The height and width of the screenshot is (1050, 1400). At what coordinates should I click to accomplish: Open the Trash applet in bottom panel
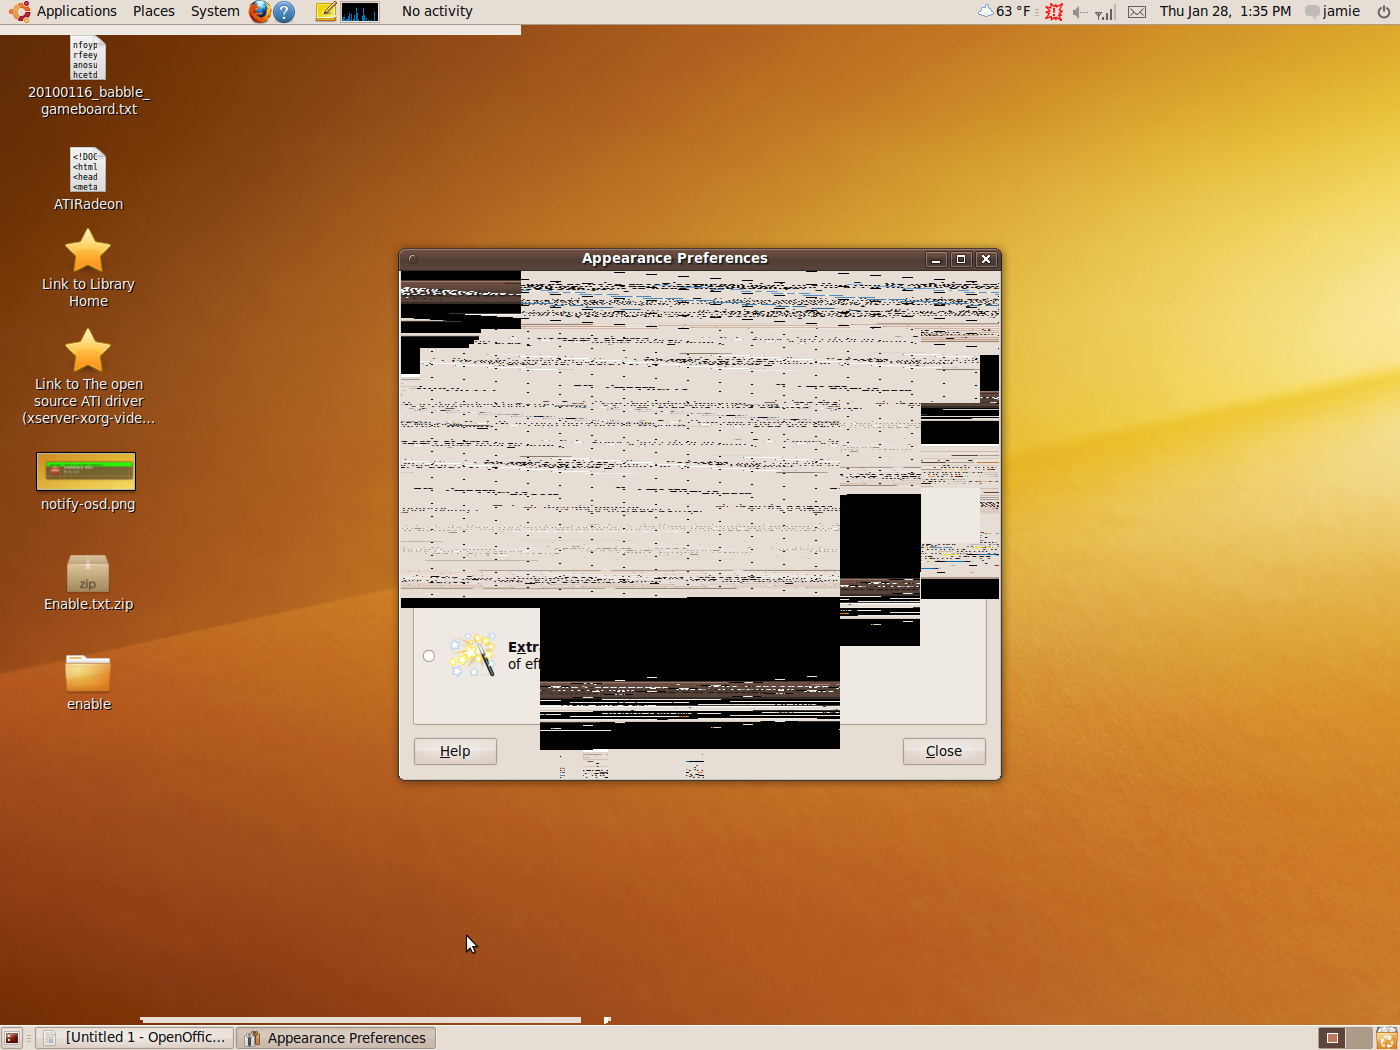1386,1038
